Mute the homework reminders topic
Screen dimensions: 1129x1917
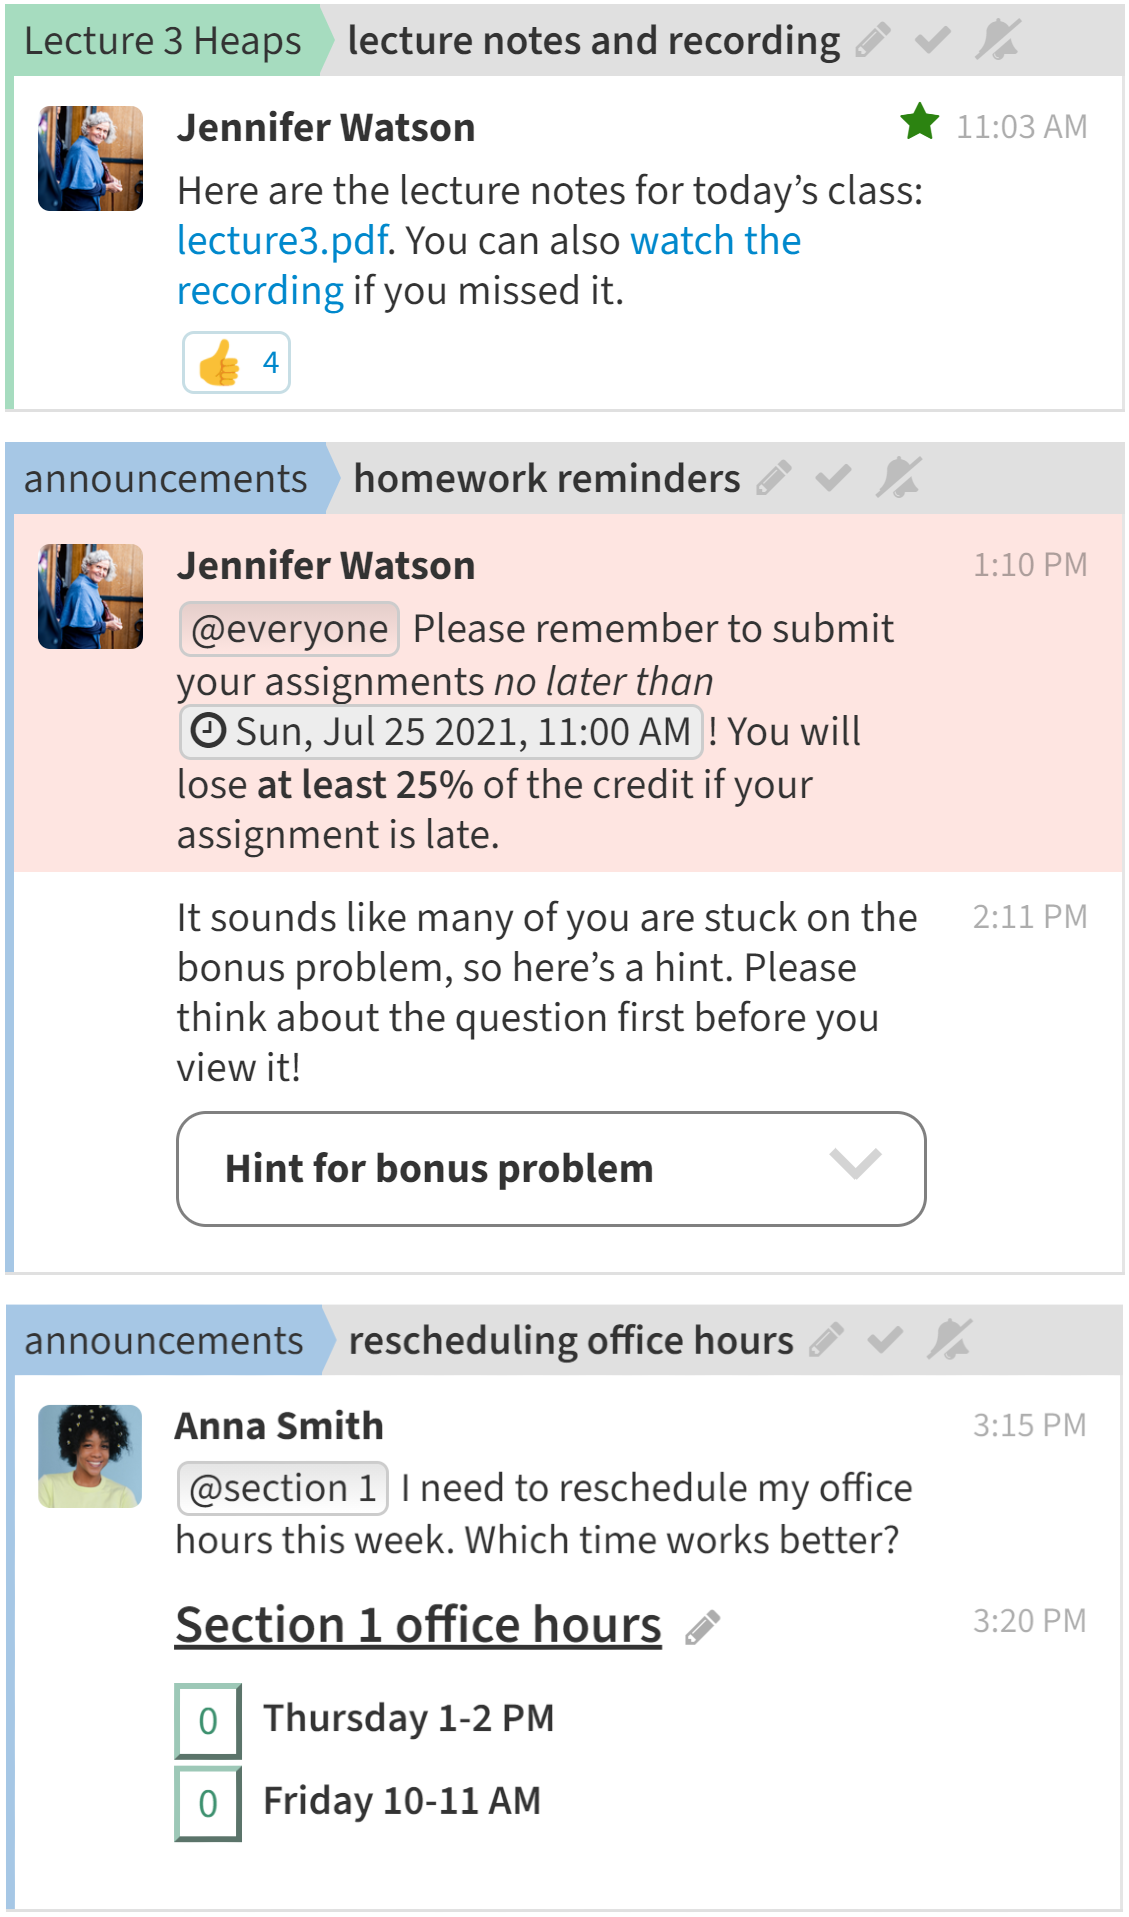pyautogui.click(x=898, y=478)
